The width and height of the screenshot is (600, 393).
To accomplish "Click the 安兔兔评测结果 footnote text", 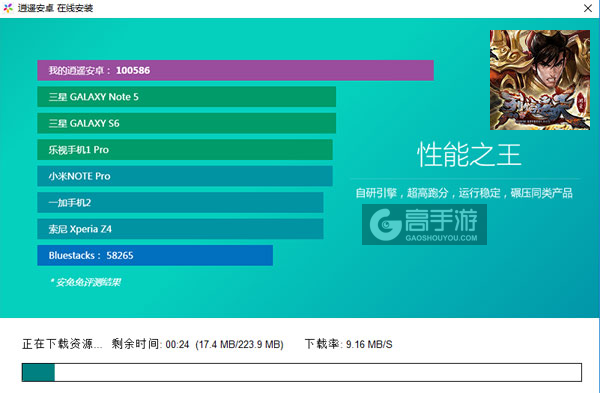I will [x=86, y=282].
